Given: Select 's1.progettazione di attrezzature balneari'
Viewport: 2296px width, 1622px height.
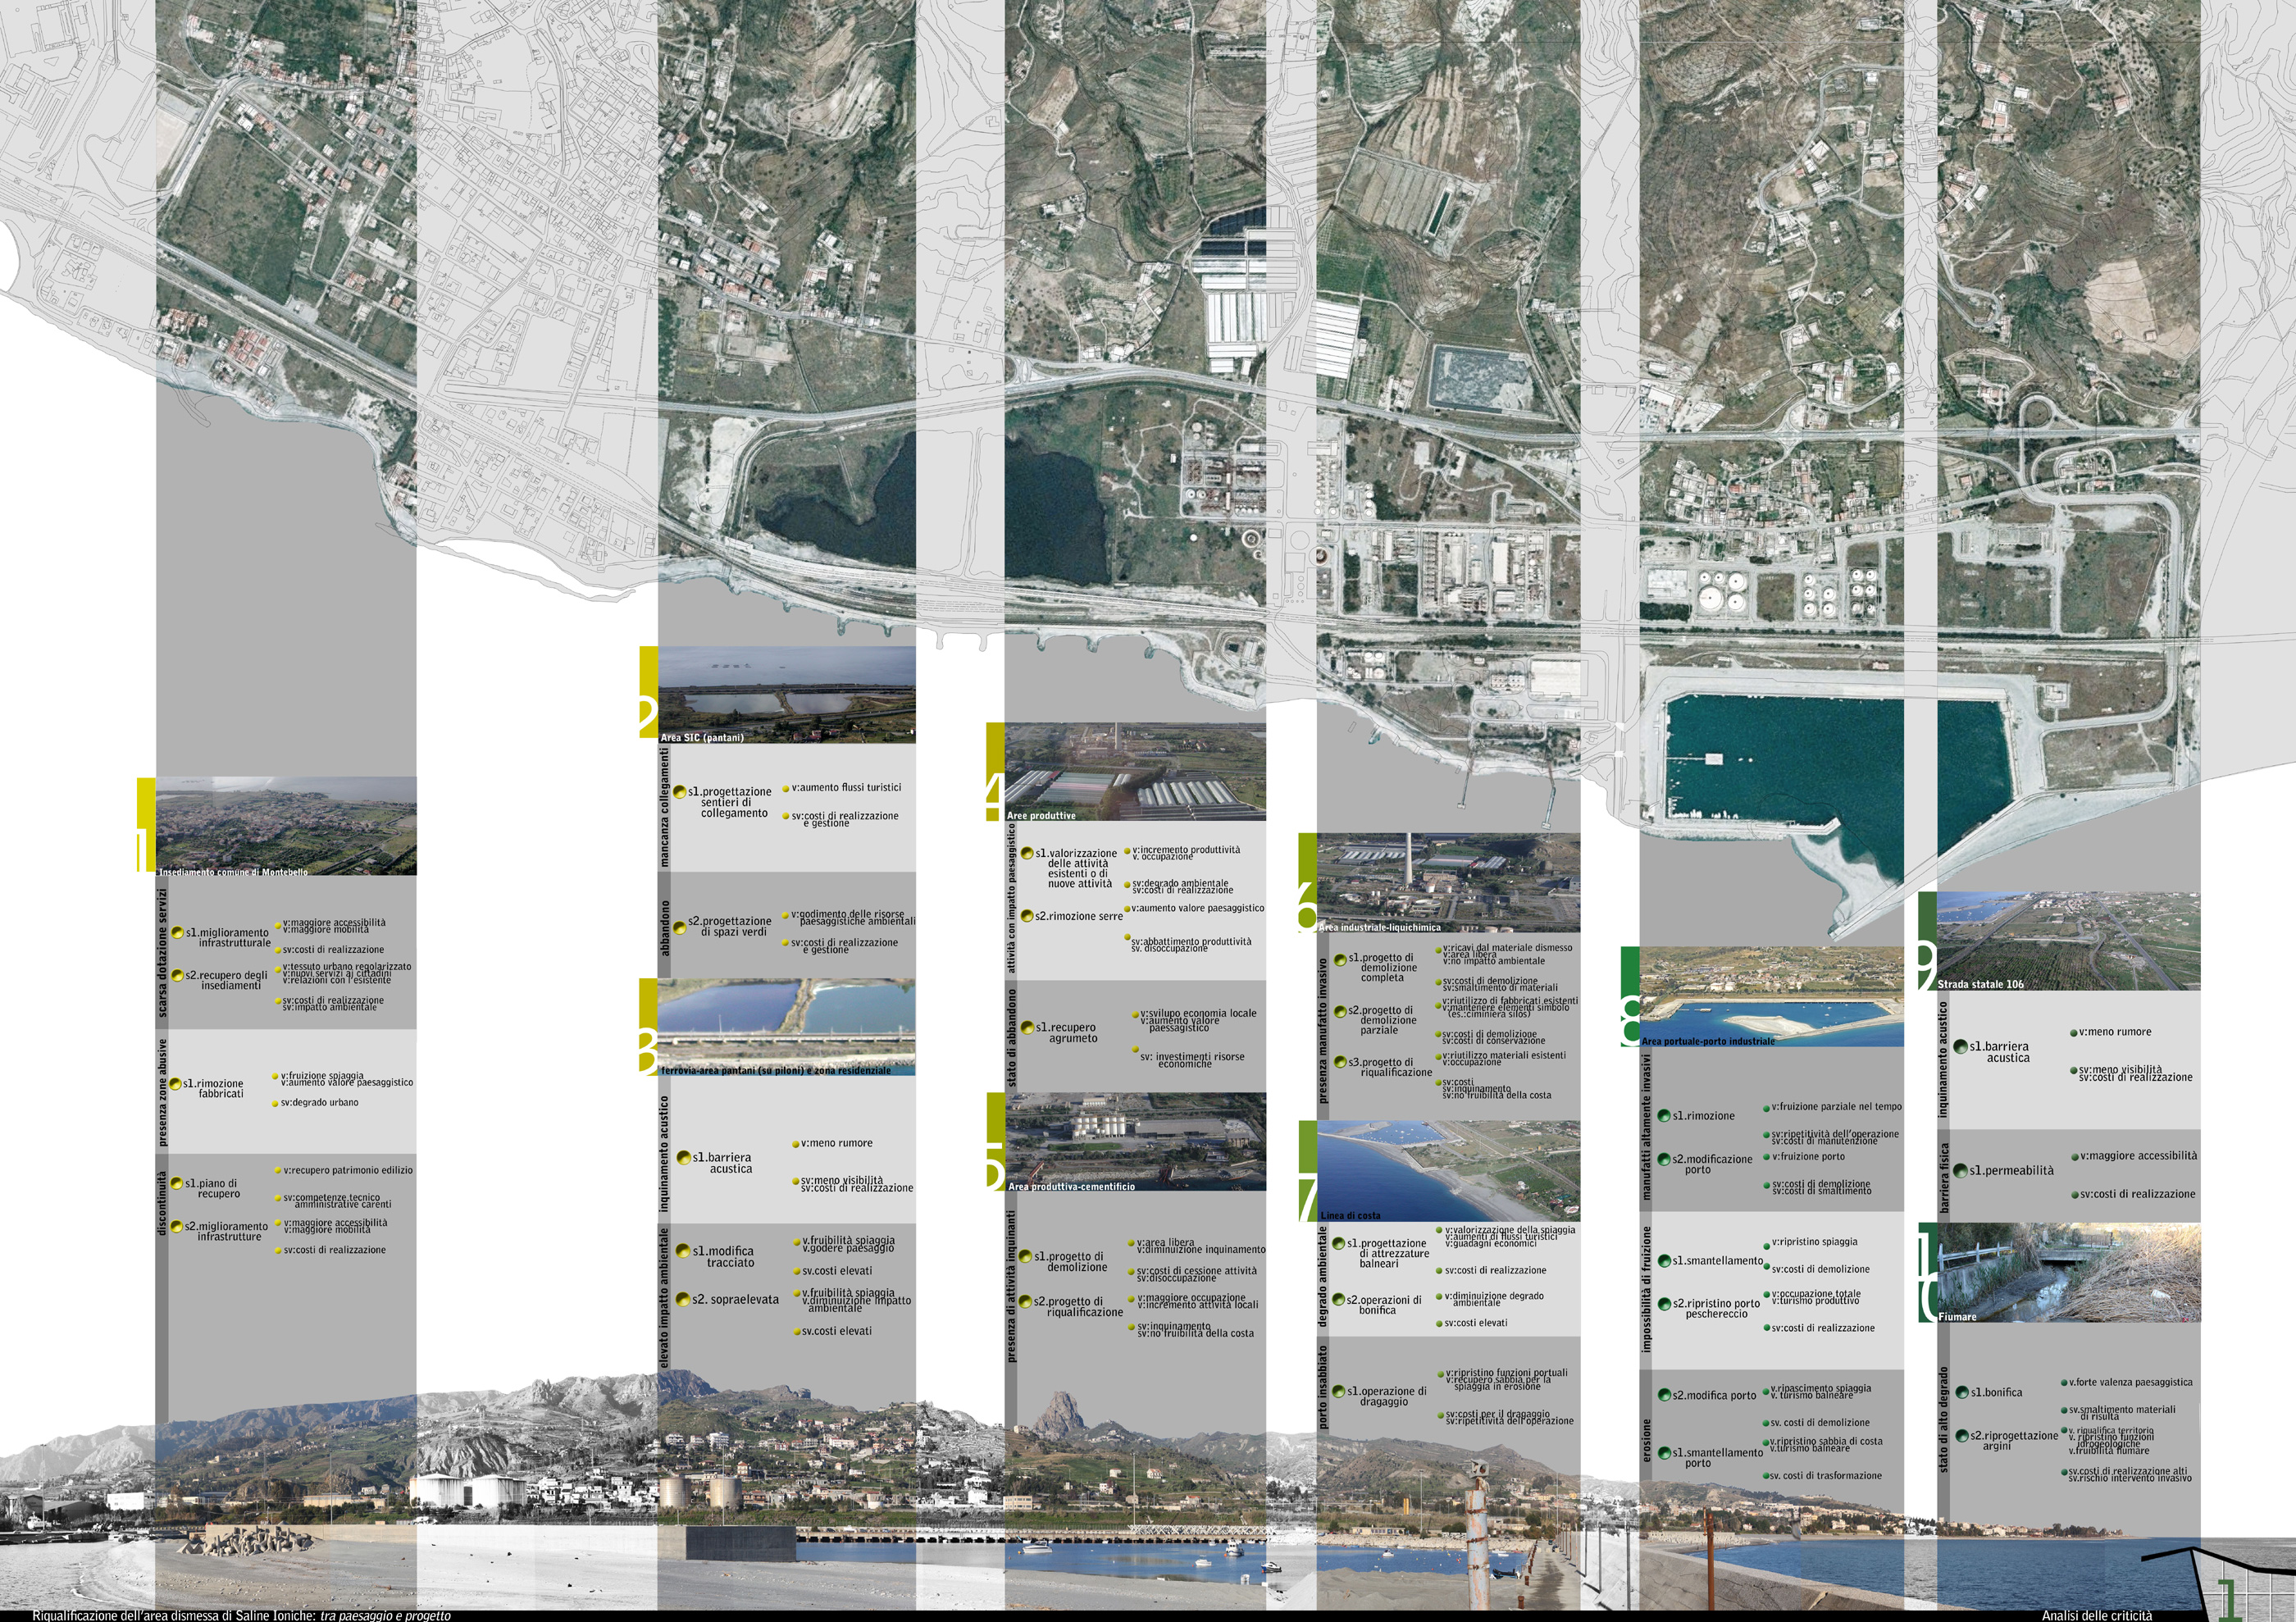Looking at the screenshot, I should [1389, 1253].
